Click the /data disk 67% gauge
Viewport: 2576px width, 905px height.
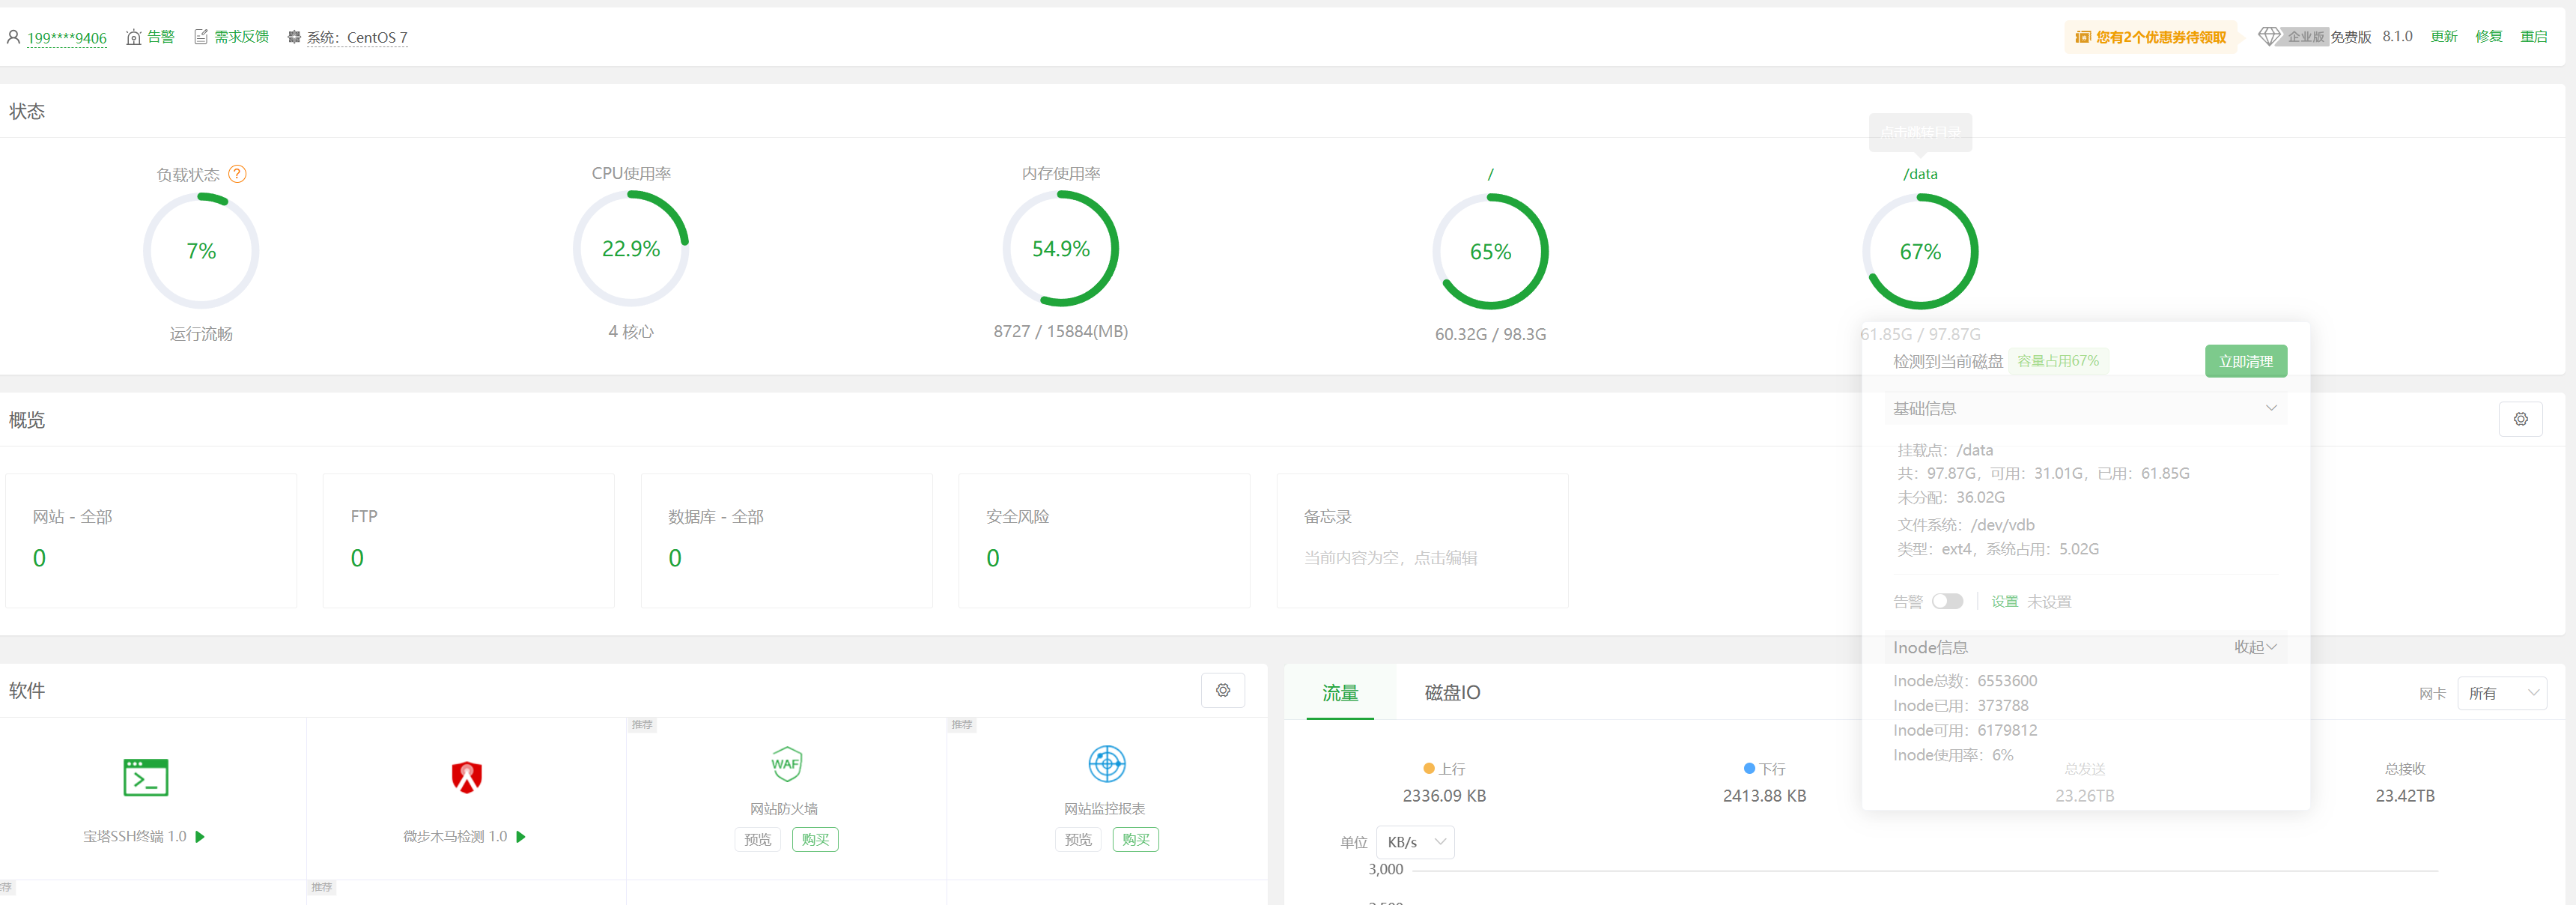[x=1920, y=251]
